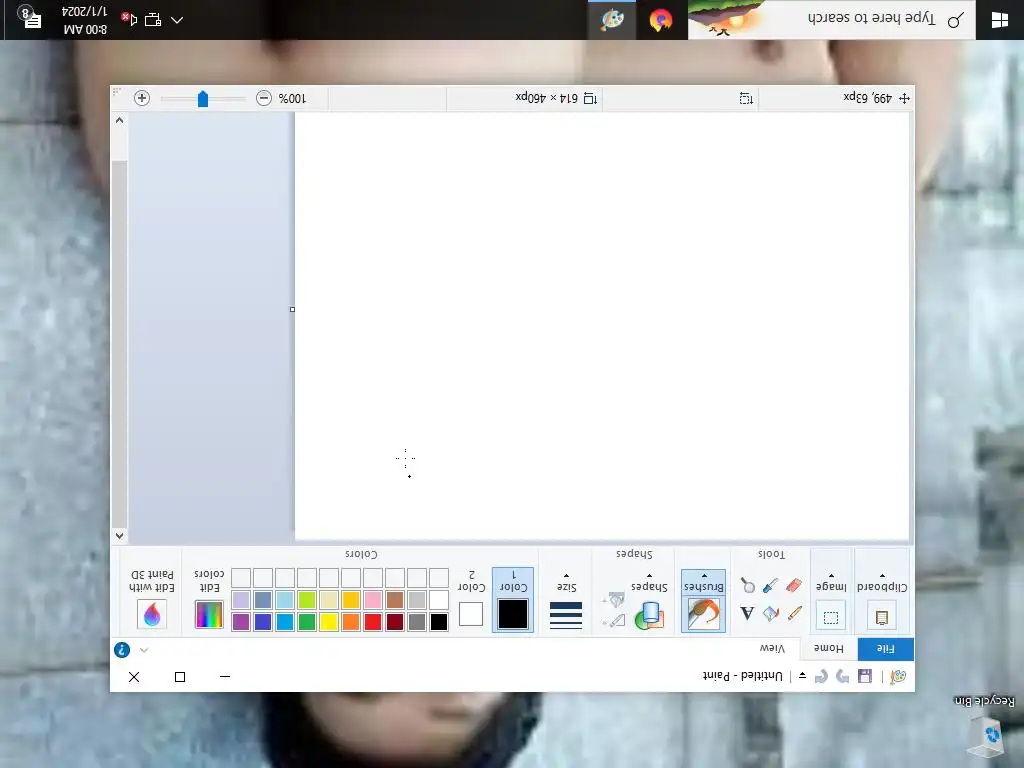Select the Pencil tool
1024x768 pixels.
coord(794,613)
